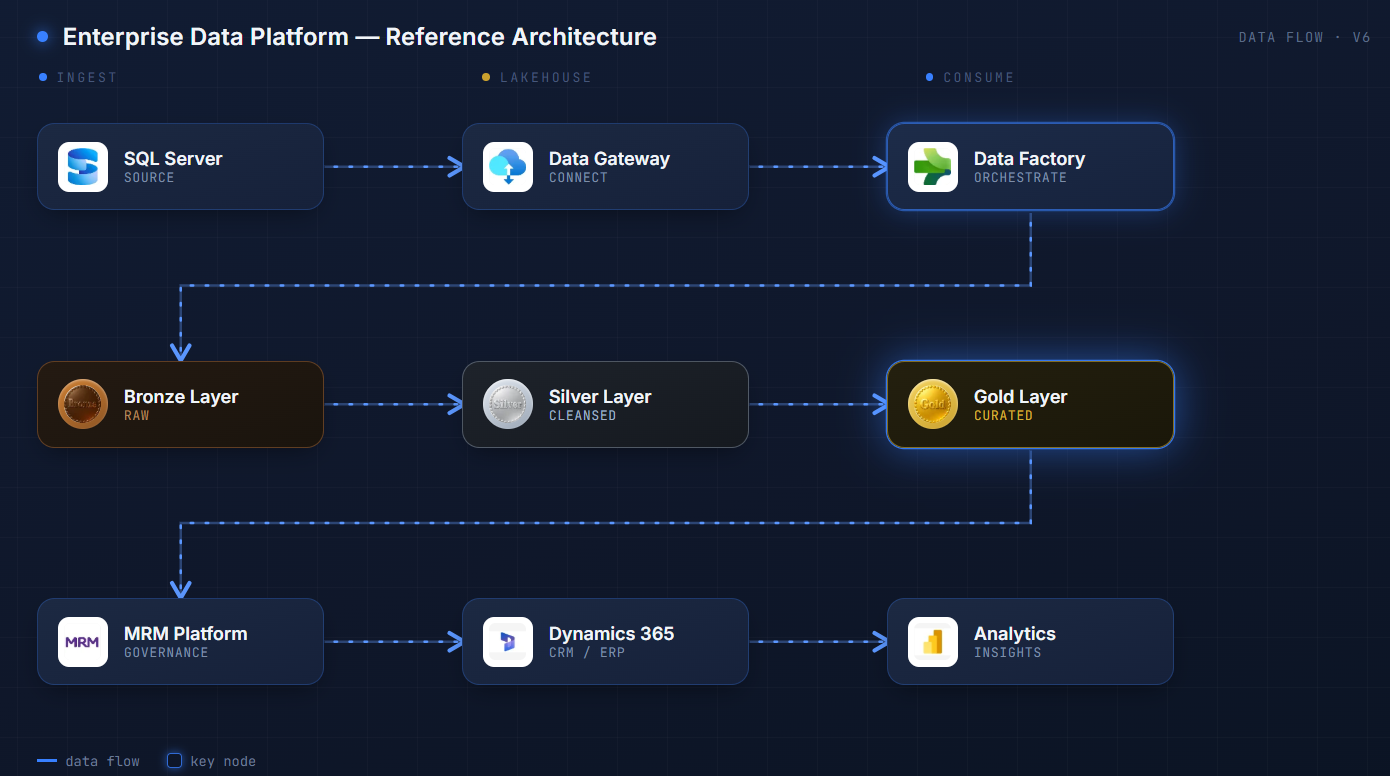
Task: Click the INSIGHTS subtitle under Analytics
Action: pyautogui.click(x=1007, y=653)
